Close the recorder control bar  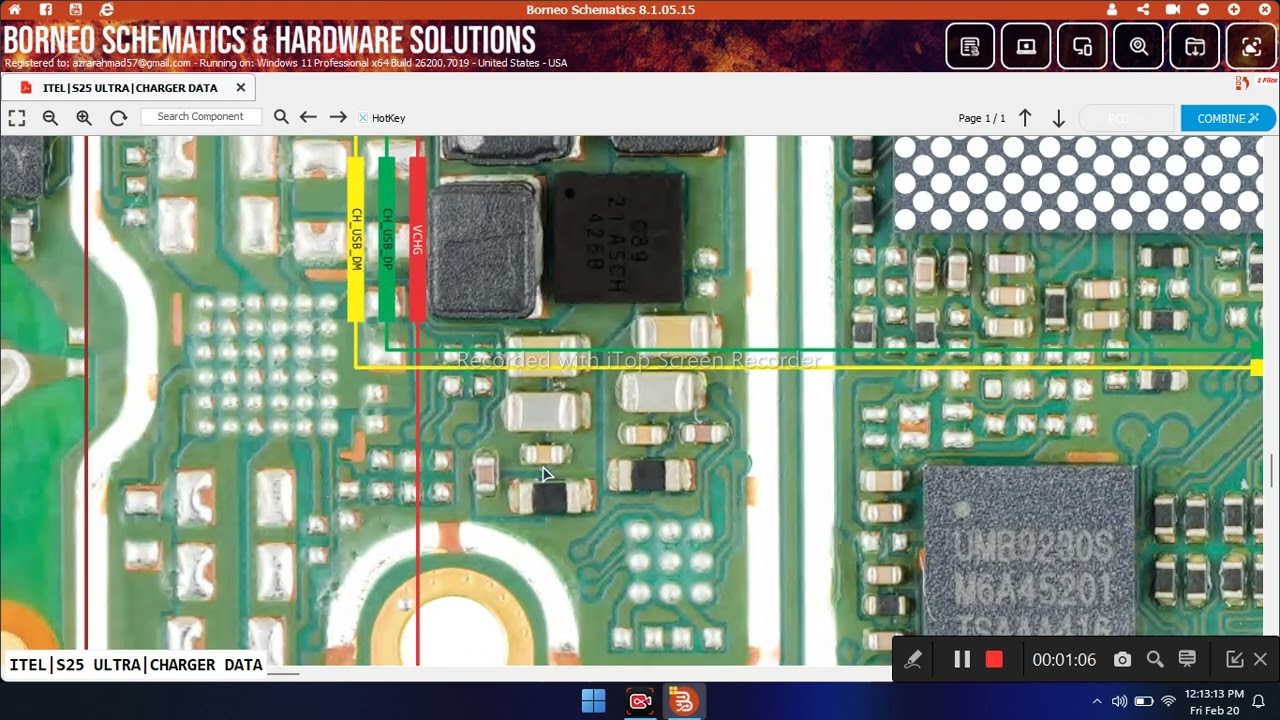pos(1260,659)
